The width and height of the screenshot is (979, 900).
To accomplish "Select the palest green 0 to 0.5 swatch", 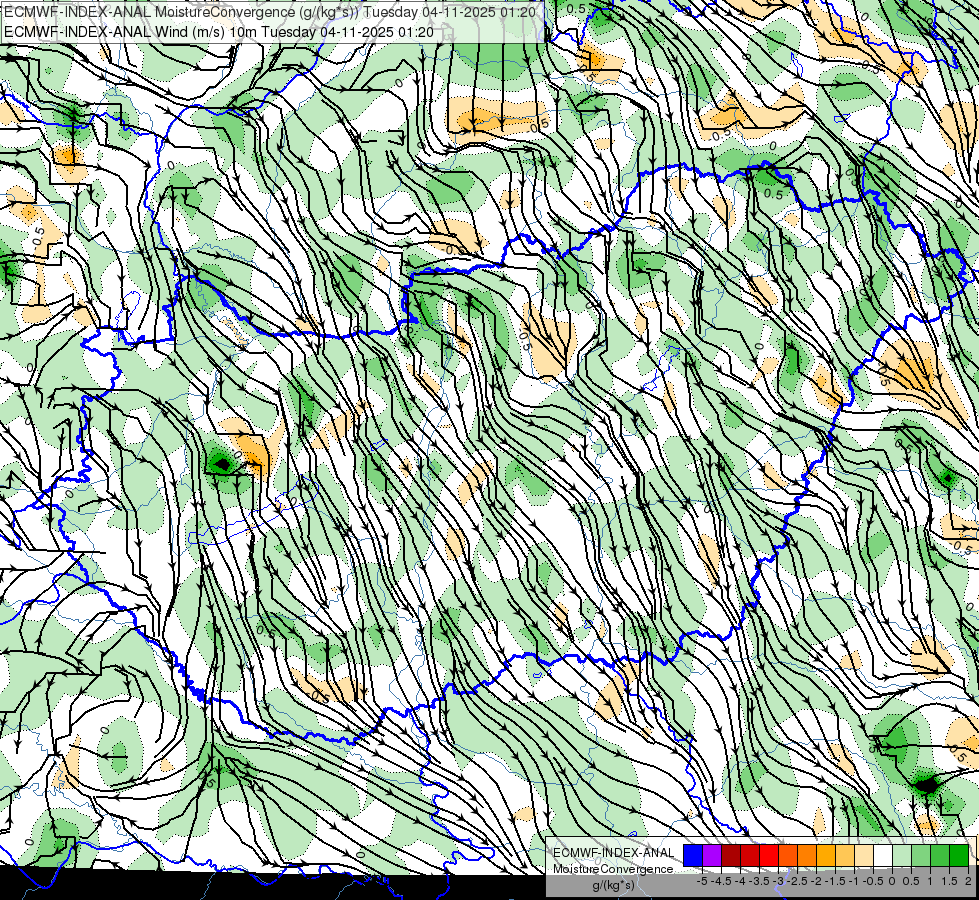I will pyautogui.click(x=902, y=856).
